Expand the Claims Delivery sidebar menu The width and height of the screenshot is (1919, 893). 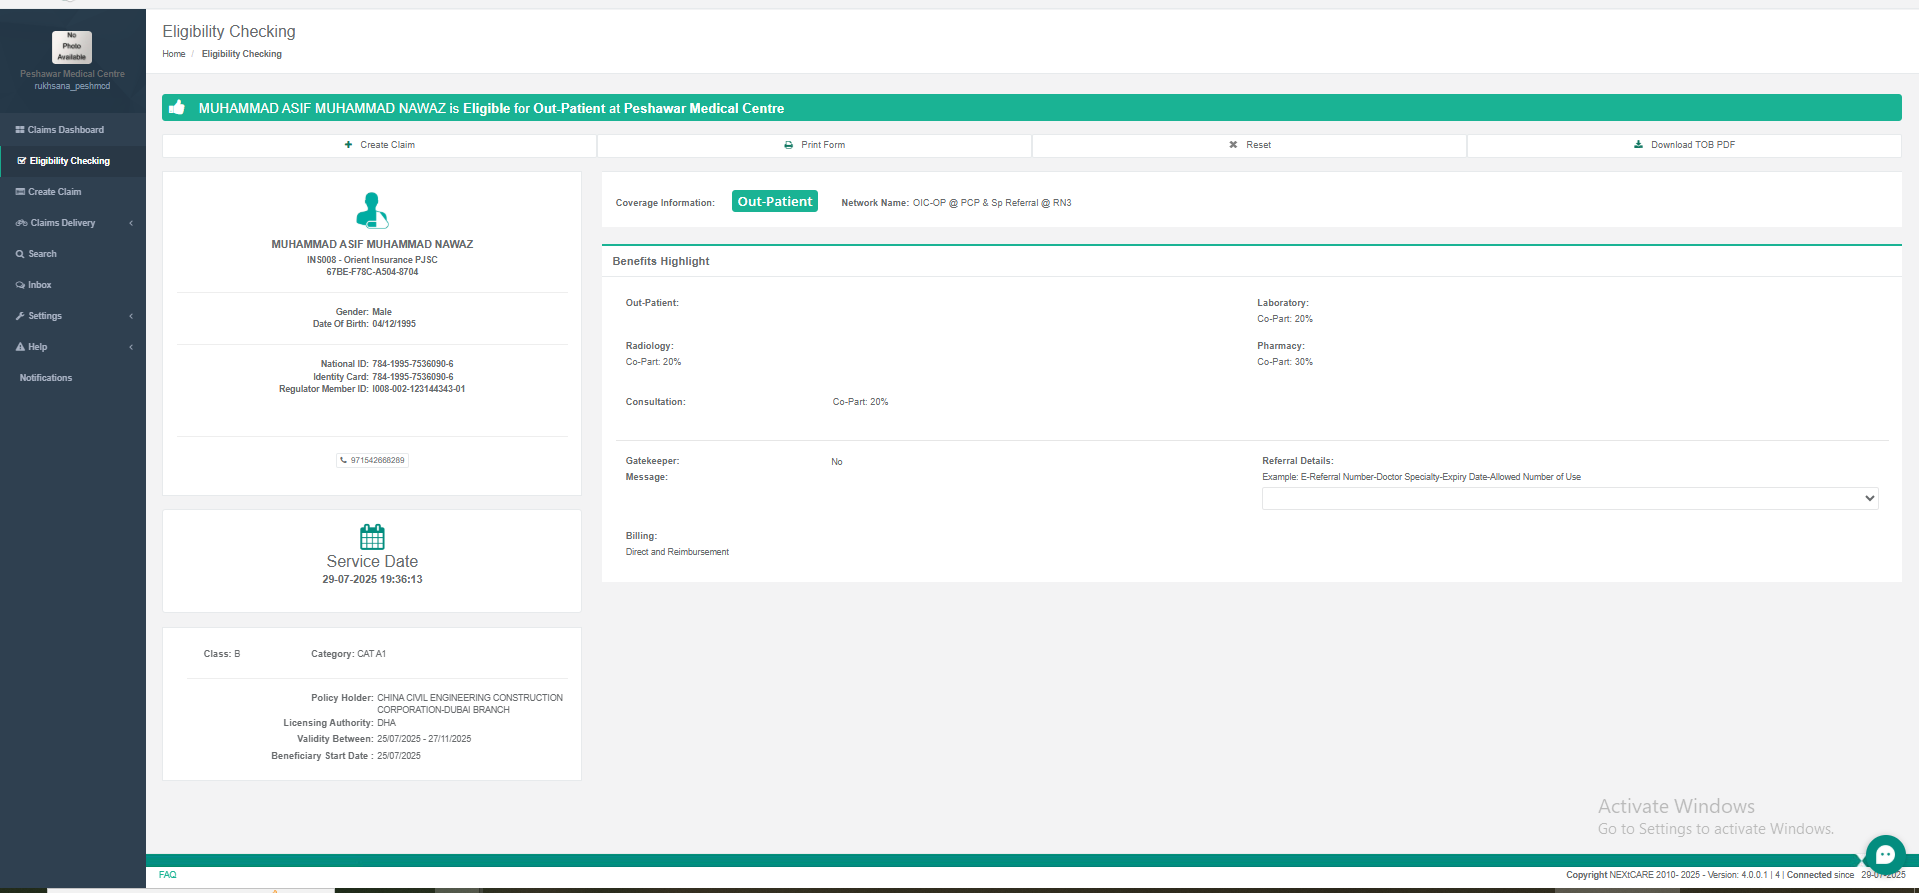tap(63, 223)
